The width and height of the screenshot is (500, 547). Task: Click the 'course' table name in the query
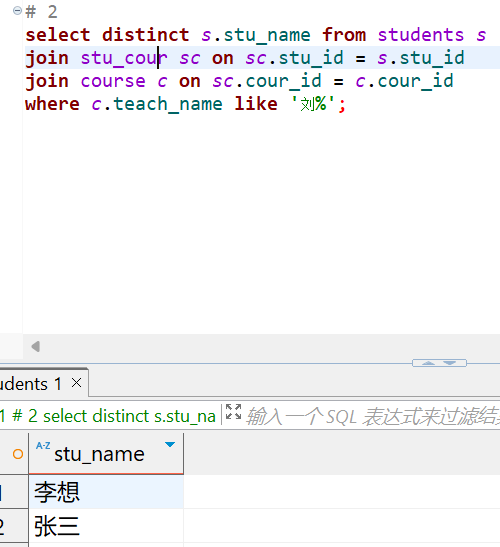[113, 81]
